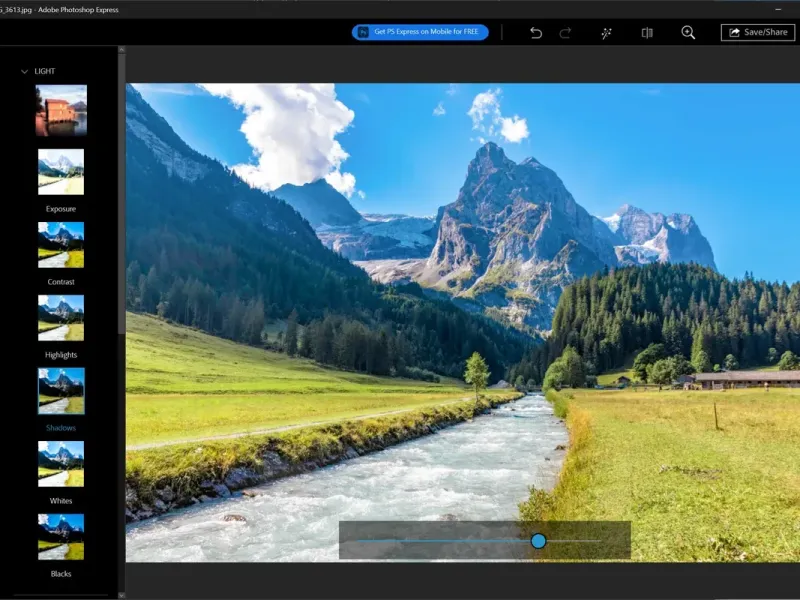The width and height of the screenshot is (800, 600).
Task: Click the Shadows label text
Action: 61,428
